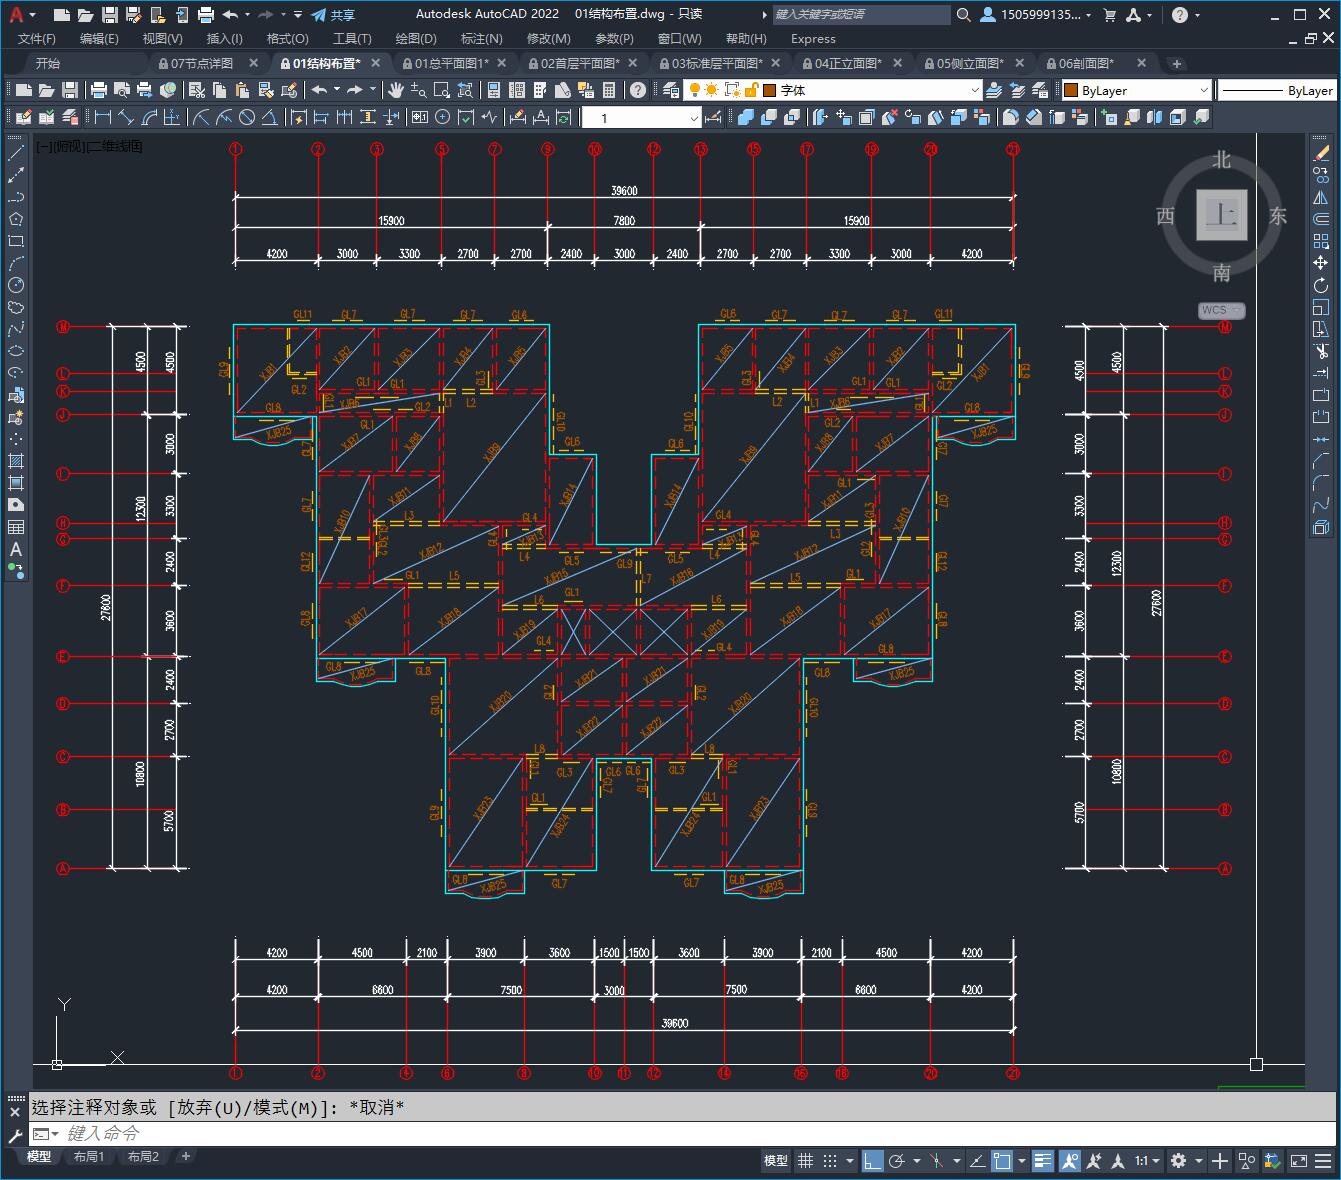Image resolution: width=1341 pixels, height=1180 pixels.
Task: Click the Union solid editing icon
Action: (x=745, y=117)
